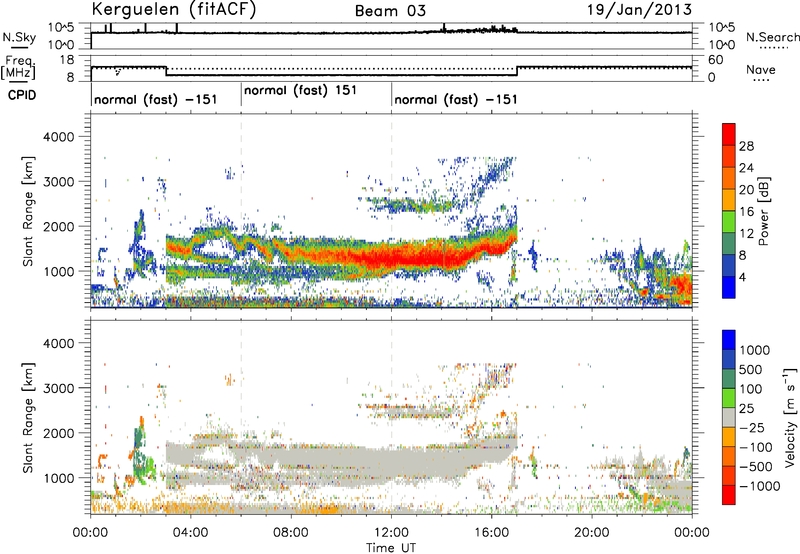800x554 pixels.
Task: Pick the bottom blue segment of the Power colorbar
Action: (x=729, y=287)
